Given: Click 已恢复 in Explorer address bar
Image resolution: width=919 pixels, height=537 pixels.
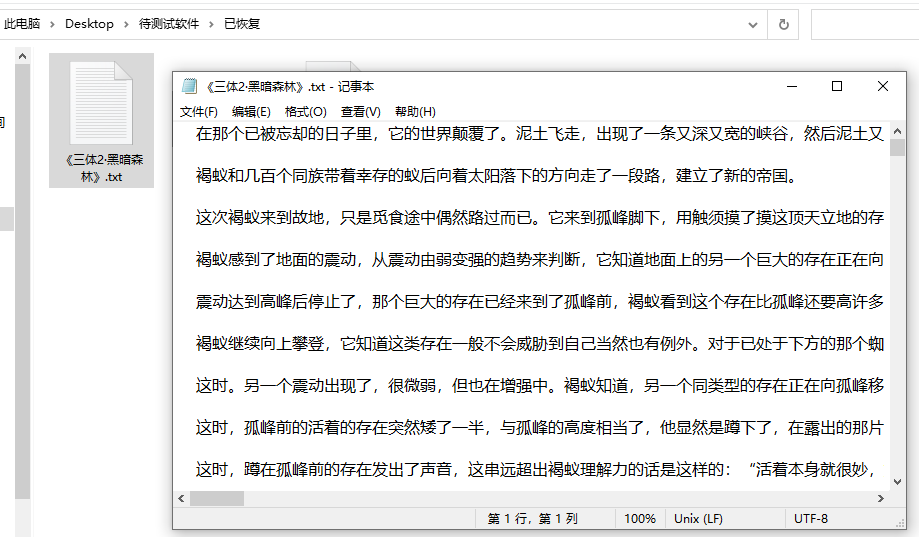Looking at the screenshot, I should click(x=242, y=24).
